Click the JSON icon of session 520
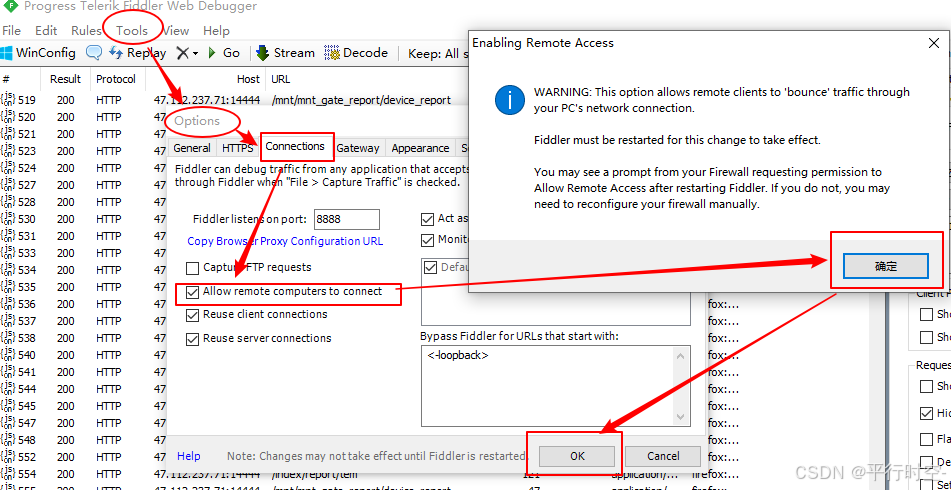 click(x=8, y=117)
